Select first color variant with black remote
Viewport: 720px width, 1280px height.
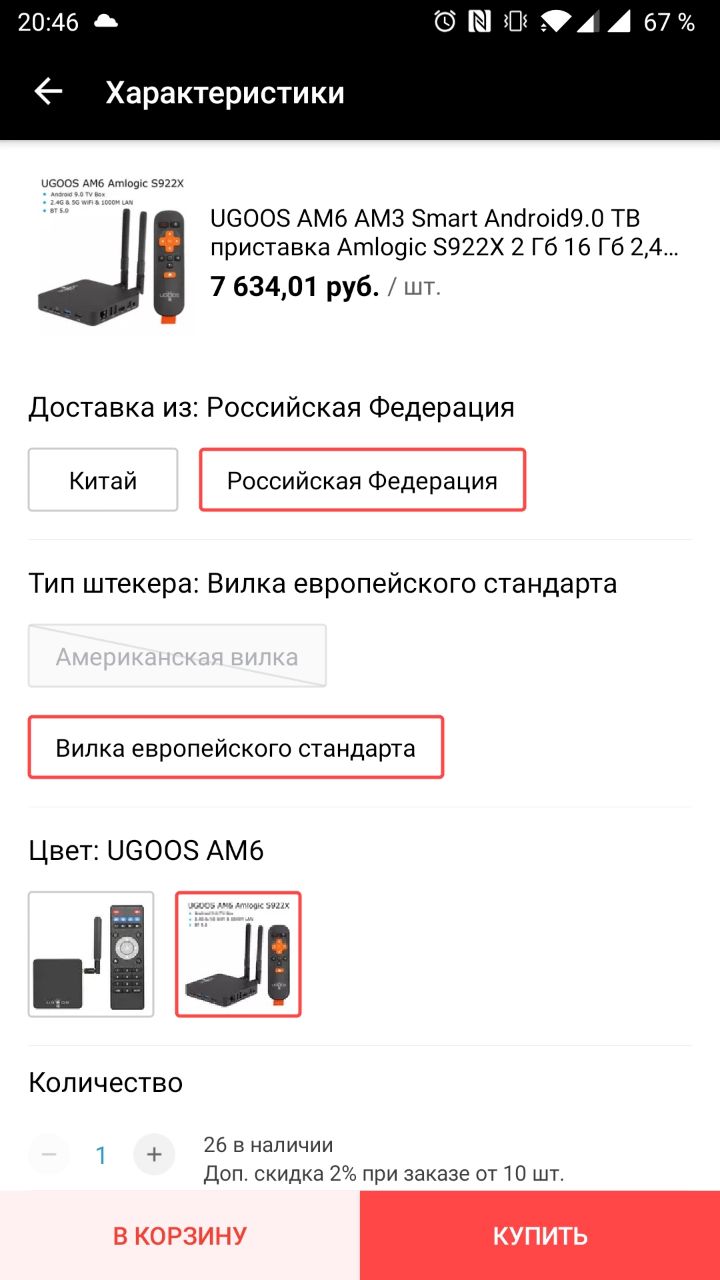click(91, 954)
